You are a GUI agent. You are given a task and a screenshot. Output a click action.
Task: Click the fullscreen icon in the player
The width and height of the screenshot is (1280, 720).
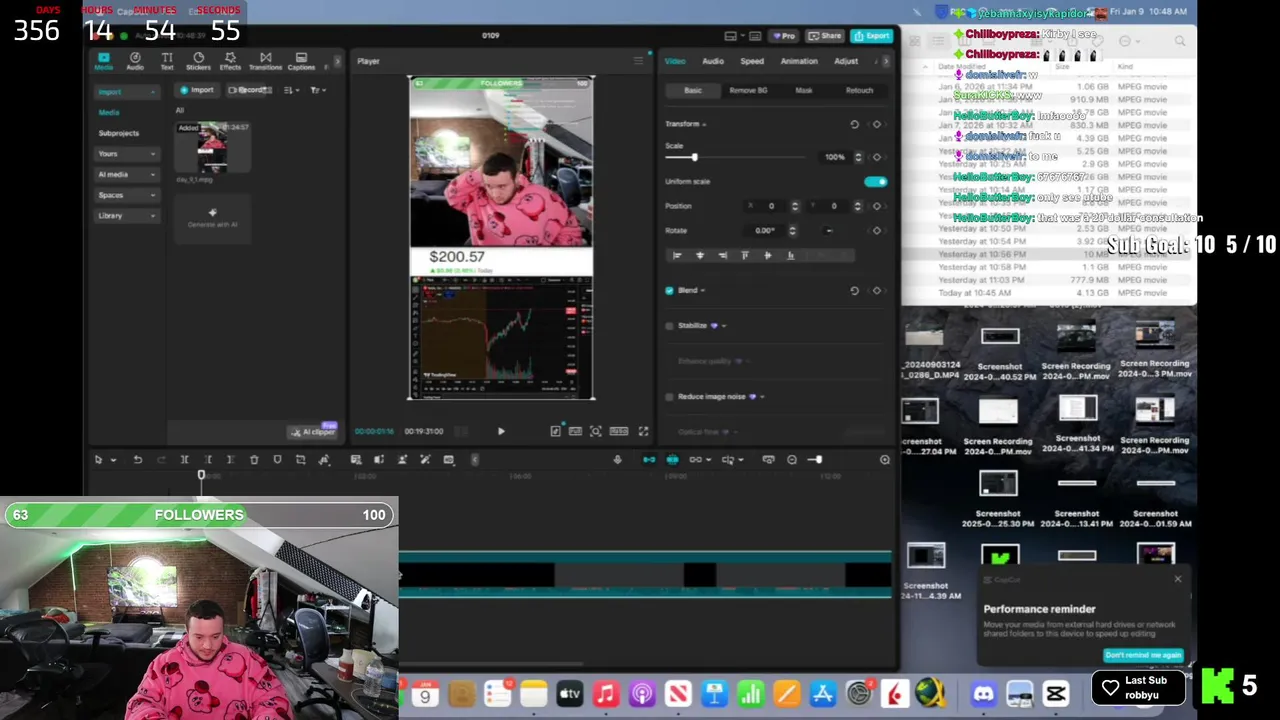click(643, 431)
